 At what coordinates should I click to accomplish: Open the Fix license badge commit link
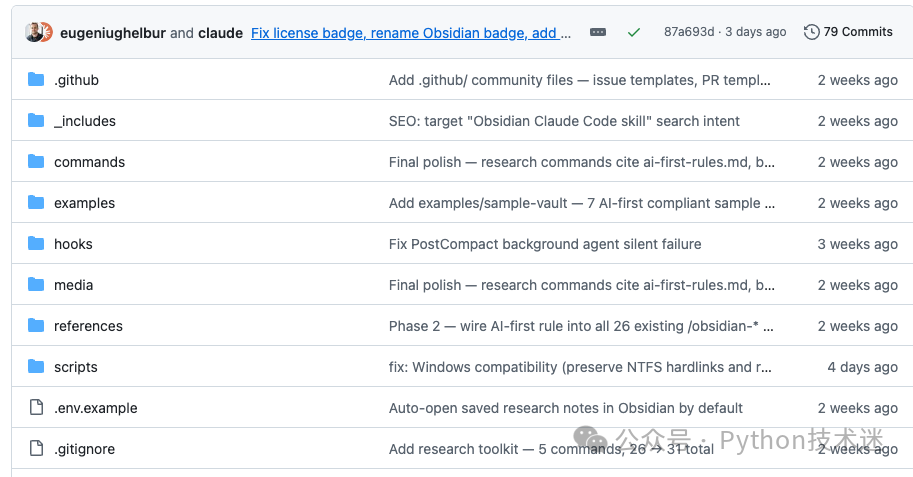tap(411, 33)
